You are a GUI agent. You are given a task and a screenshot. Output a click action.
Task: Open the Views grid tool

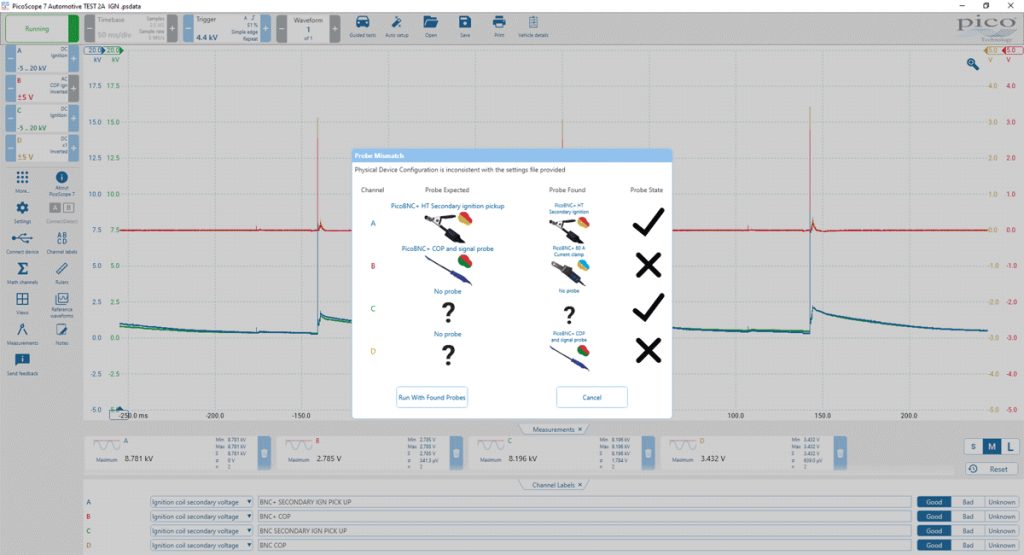(22, 303)
